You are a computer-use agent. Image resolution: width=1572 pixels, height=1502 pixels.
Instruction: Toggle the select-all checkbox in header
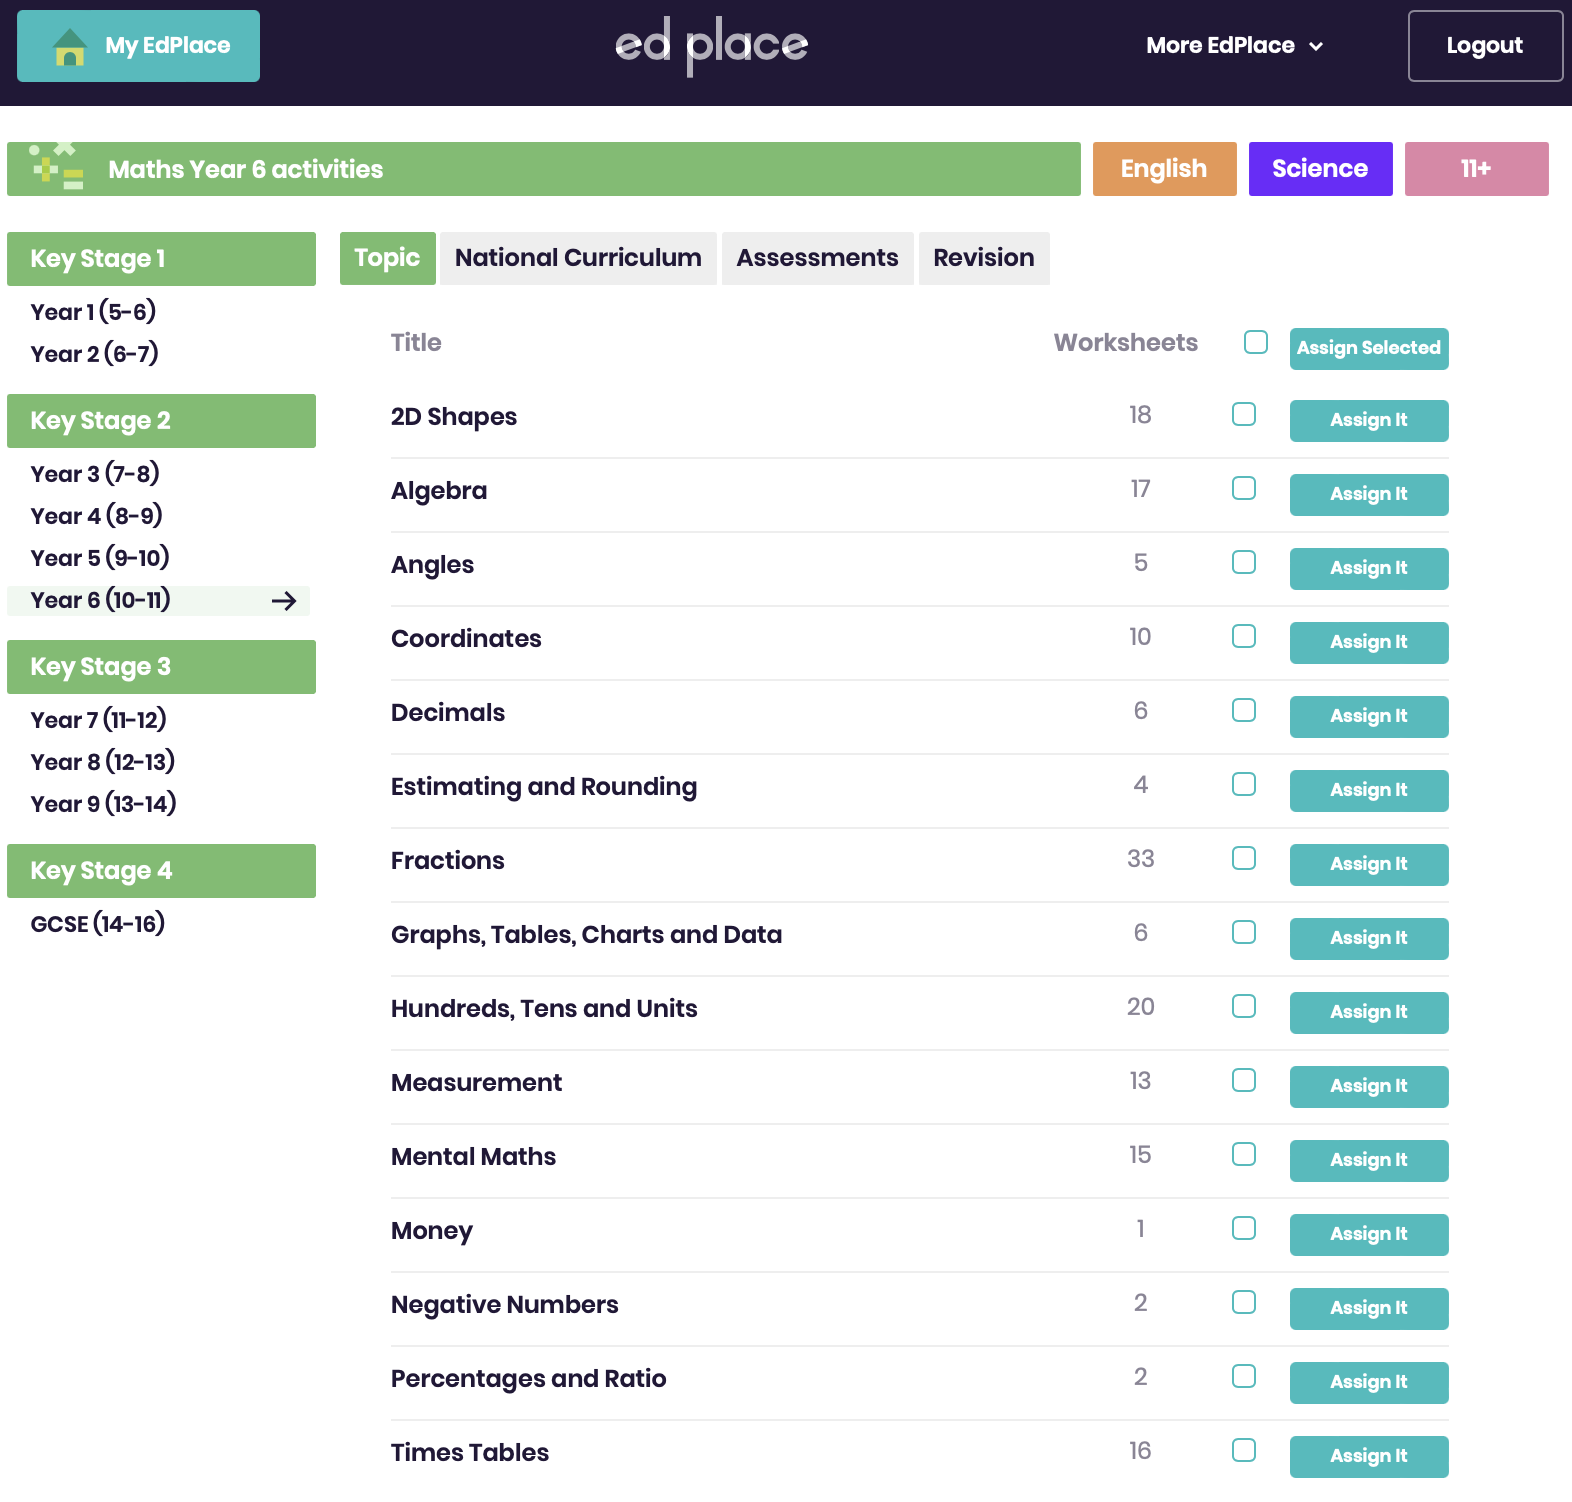tap(1256, 342)
